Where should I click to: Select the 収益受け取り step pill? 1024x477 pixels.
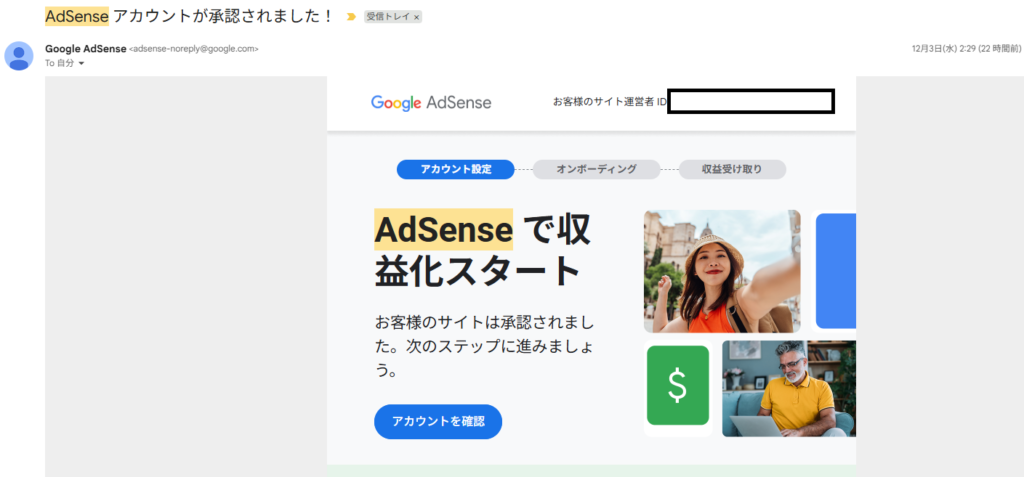732,169
